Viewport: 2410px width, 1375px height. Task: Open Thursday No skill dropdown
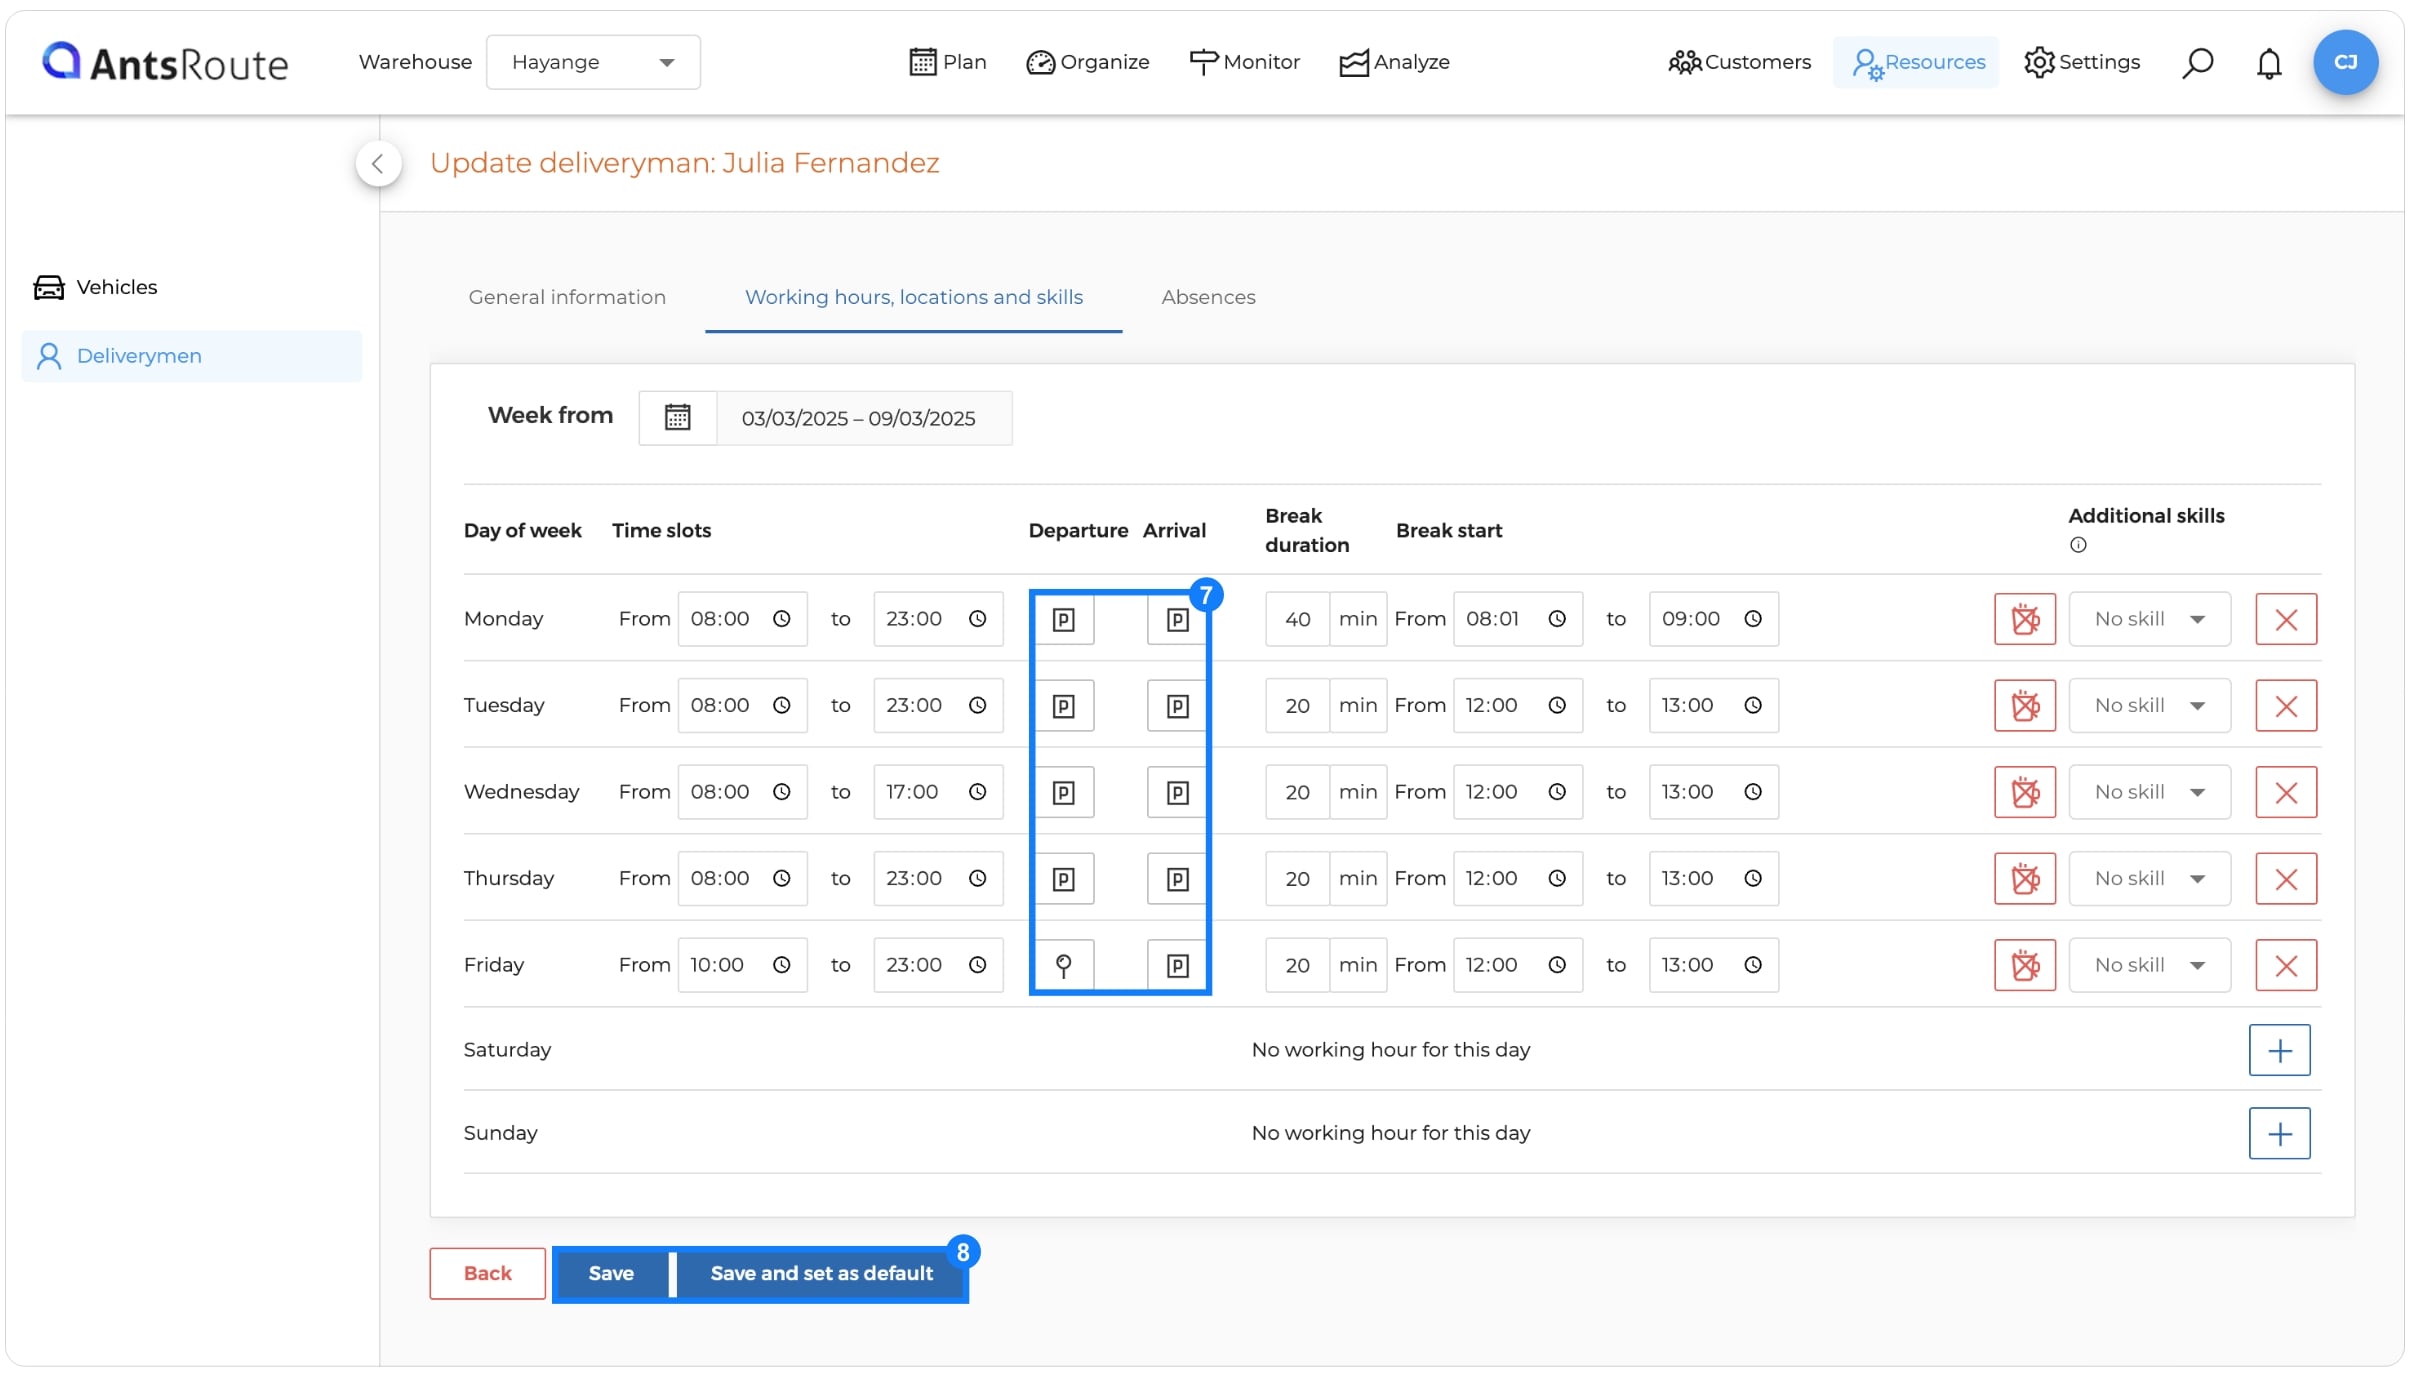2149,879
